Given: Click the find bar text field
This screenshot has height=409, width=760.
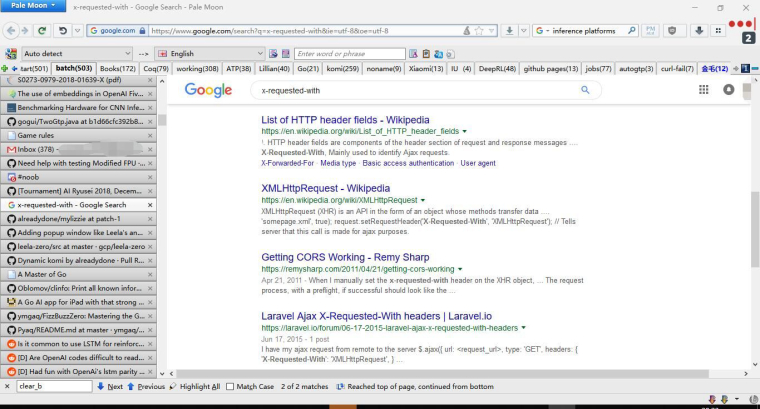Looking at the screenshot, I should (54, 386).
